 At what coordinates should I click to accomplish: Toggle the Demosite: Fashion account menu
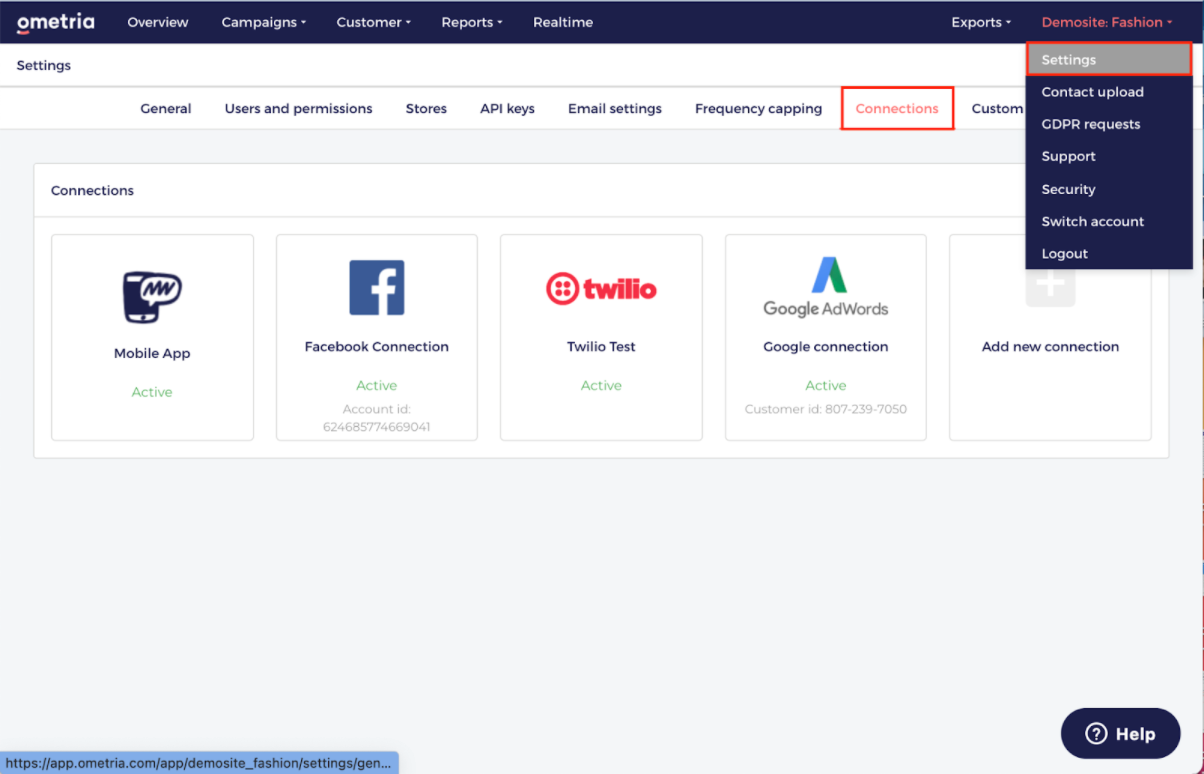1107,22
